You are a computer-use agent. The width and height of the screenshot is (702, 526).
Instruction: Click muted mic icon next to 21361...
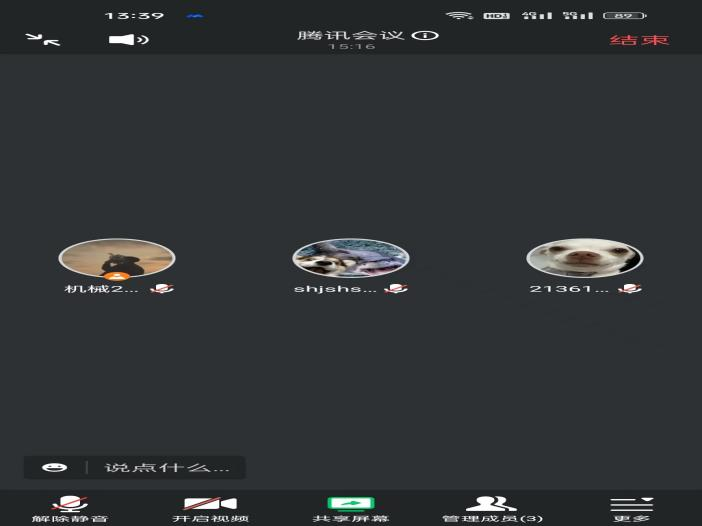tap(630, 289)
